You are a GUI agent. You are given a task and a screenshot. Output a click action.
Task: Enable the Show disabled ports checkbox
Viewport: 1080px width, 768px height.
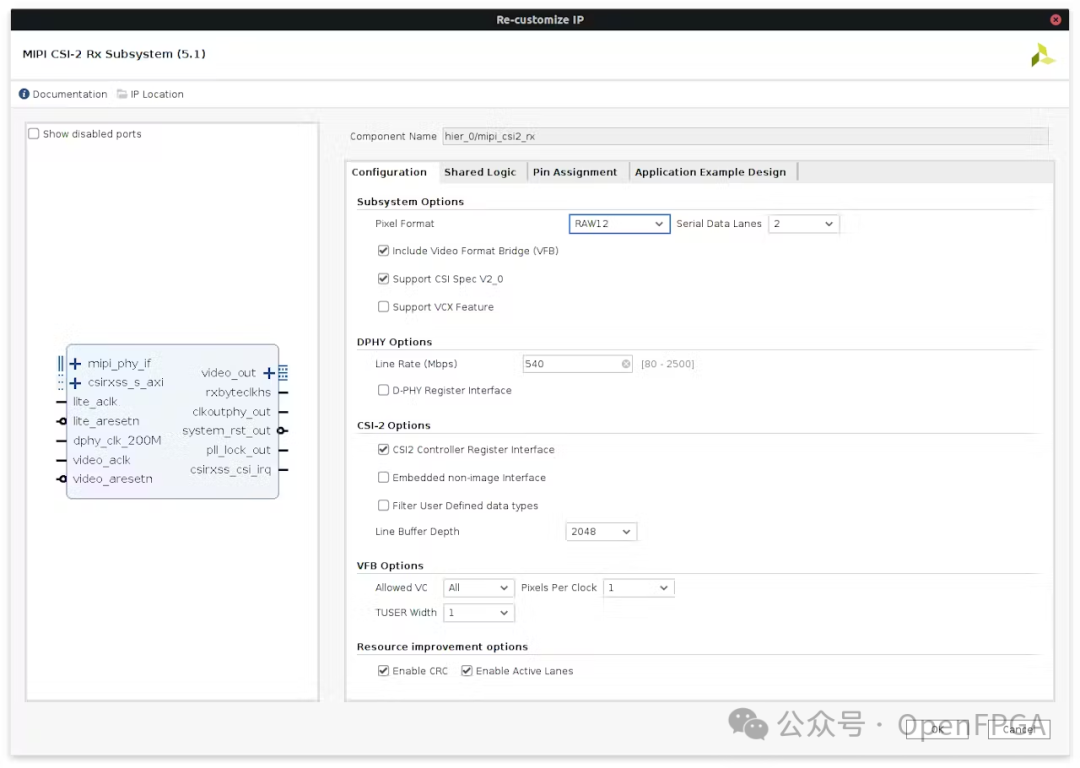34,134
